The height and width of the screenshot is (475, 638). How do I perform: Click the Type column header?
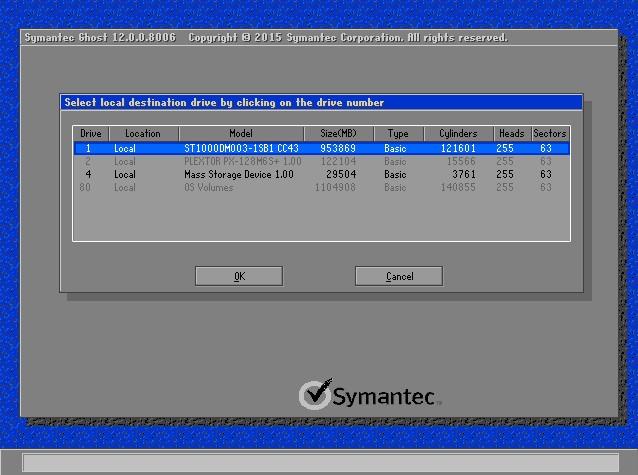tap(398, 134)
